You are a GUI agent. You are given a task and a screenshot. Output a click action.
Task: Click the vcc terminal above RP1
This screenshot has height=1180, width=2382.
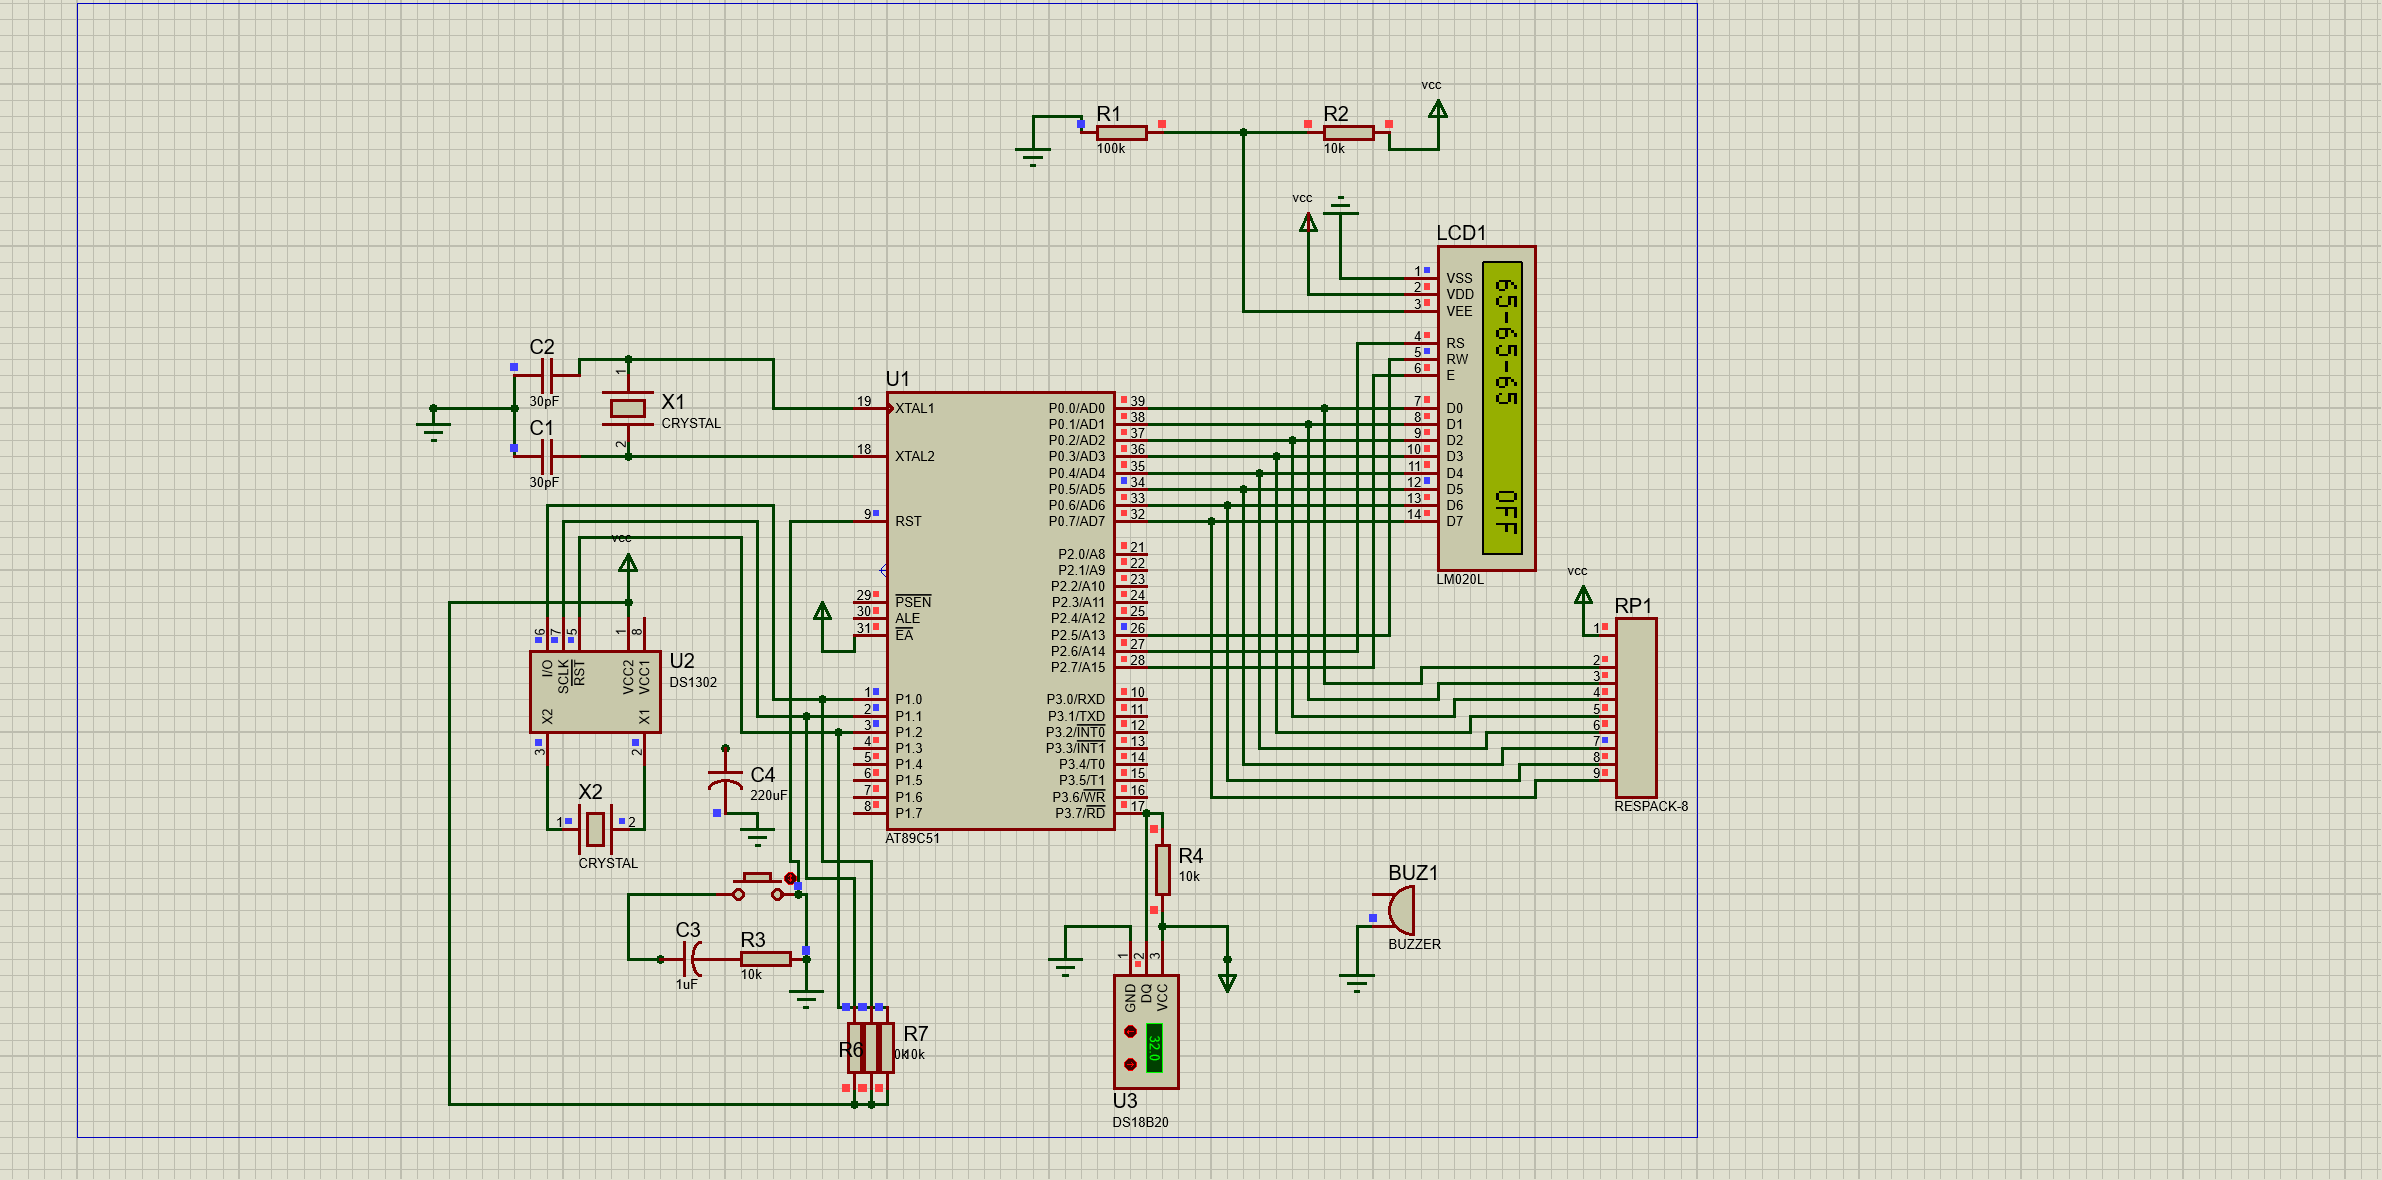(x=1583, y=595)
